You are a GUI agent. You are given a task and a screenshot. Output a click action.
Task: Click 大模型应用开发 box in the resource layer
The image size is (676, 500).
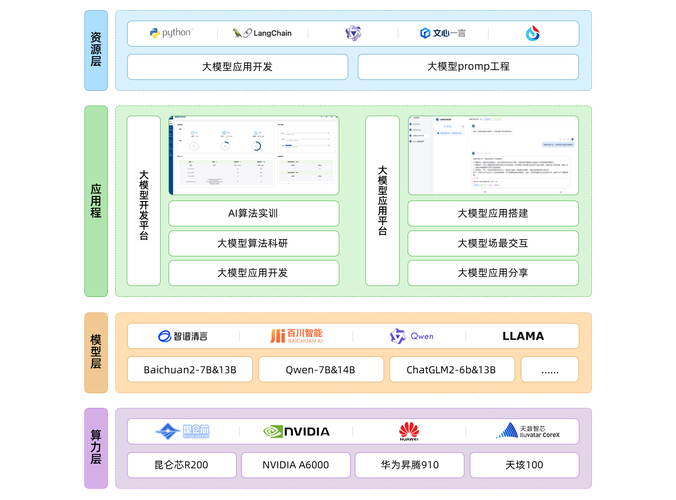pyautogui.click(x=238, y=67)
